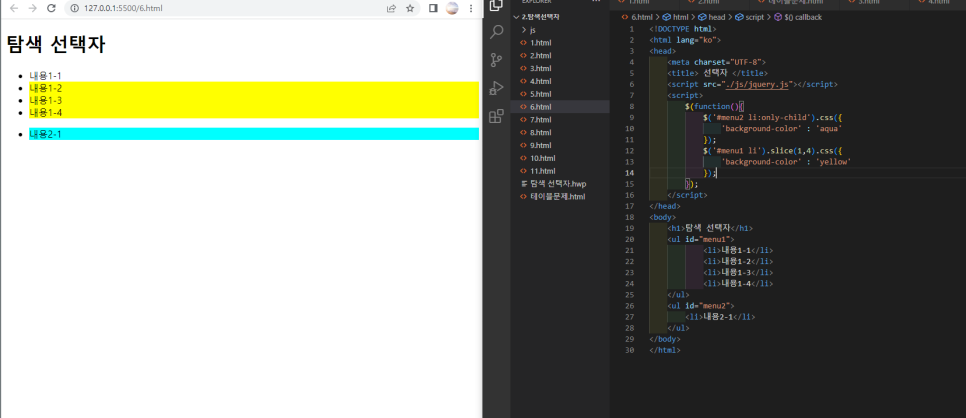Open Run and Debug view
Image resolution: width=966 pixels, height=418 pixels.
pos(496,88)
